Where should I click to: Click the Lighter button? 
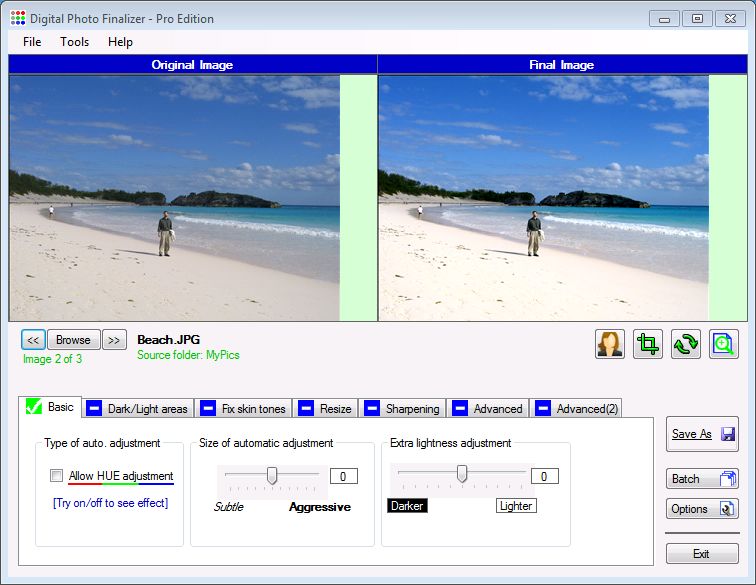point(516,505)
